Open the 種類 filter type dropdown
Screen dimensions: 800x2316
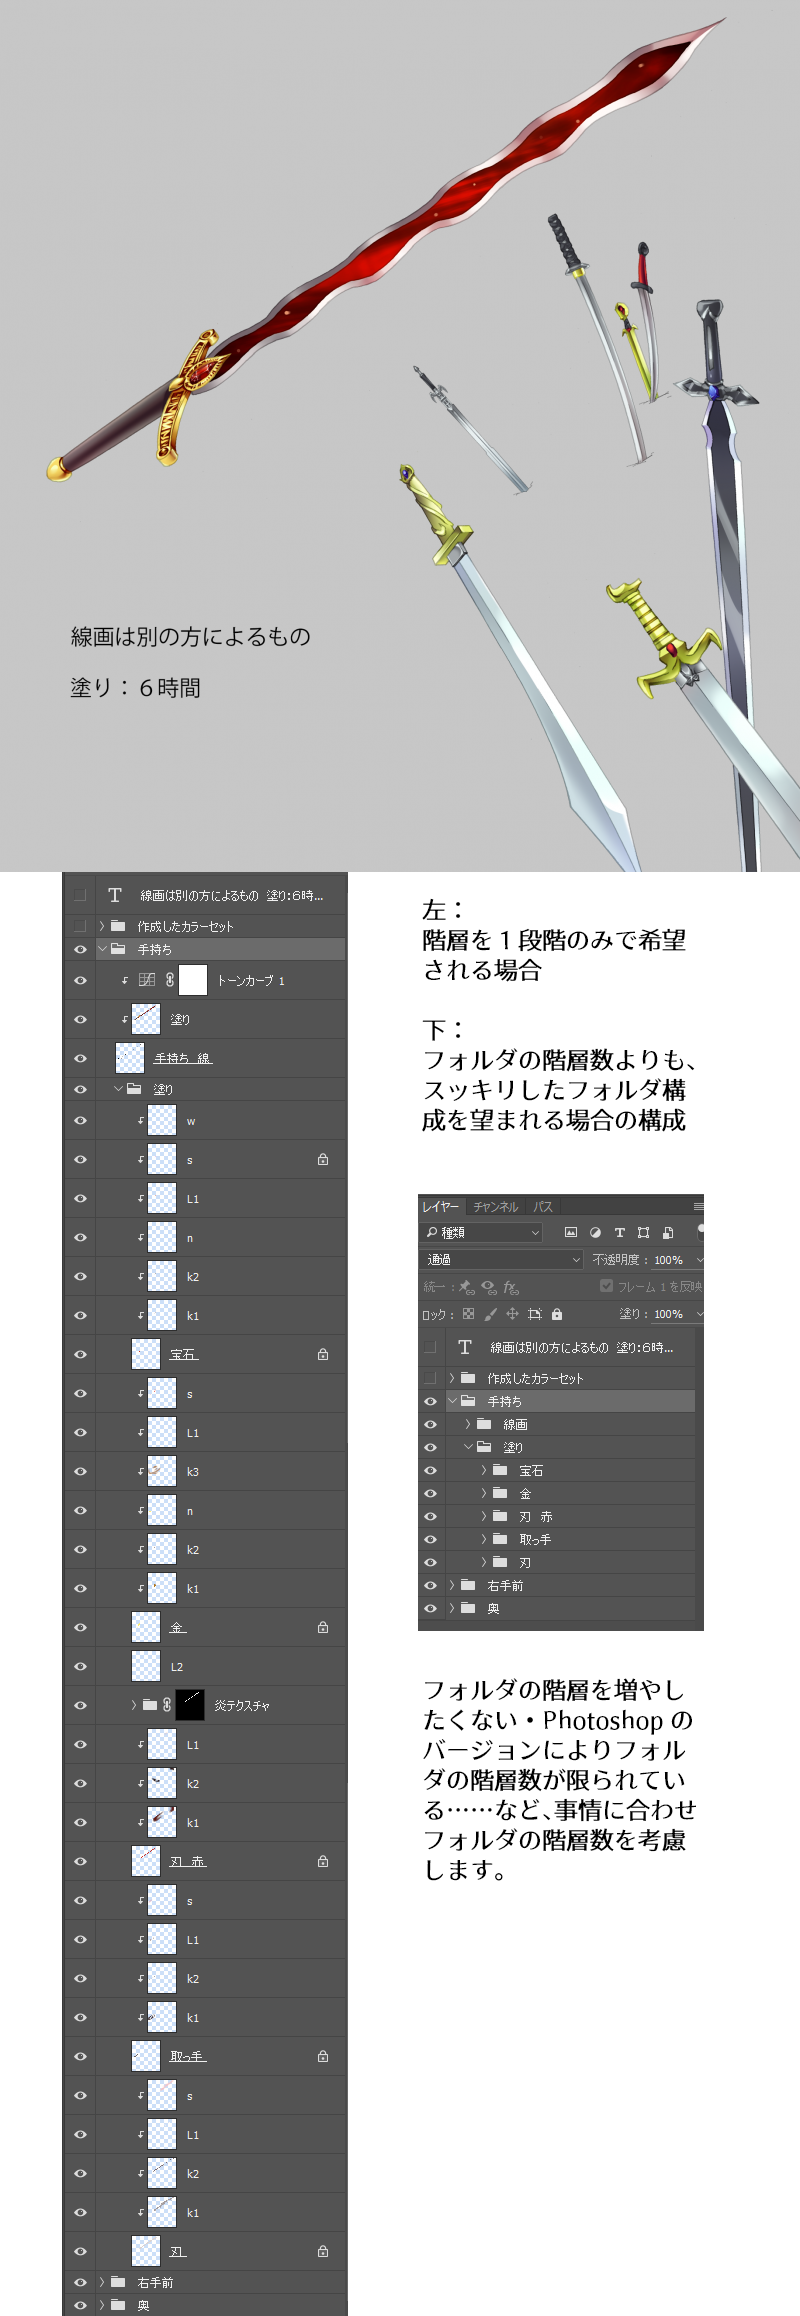(482, 1233)
